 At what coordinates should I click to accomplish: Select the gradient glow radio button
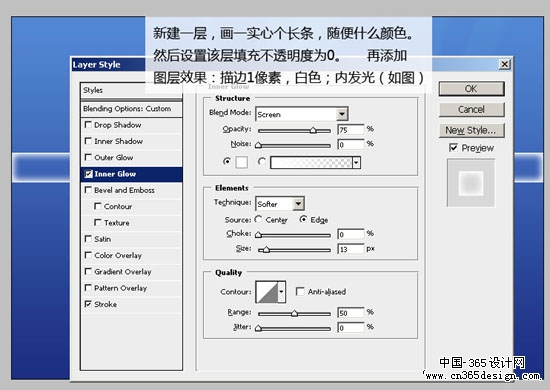click(x=261, y=161)
